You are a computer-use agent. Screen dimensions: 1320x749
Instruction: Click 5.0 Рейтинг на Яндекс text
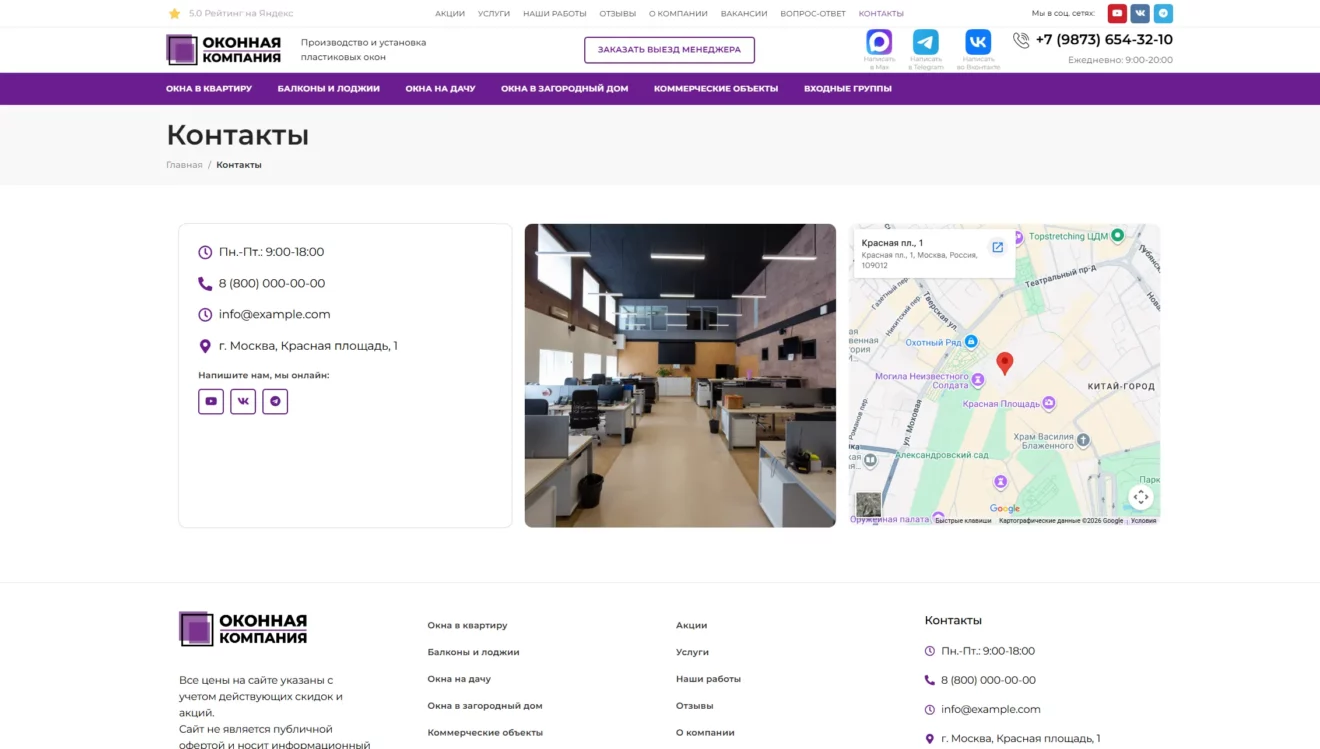point(241,14)
